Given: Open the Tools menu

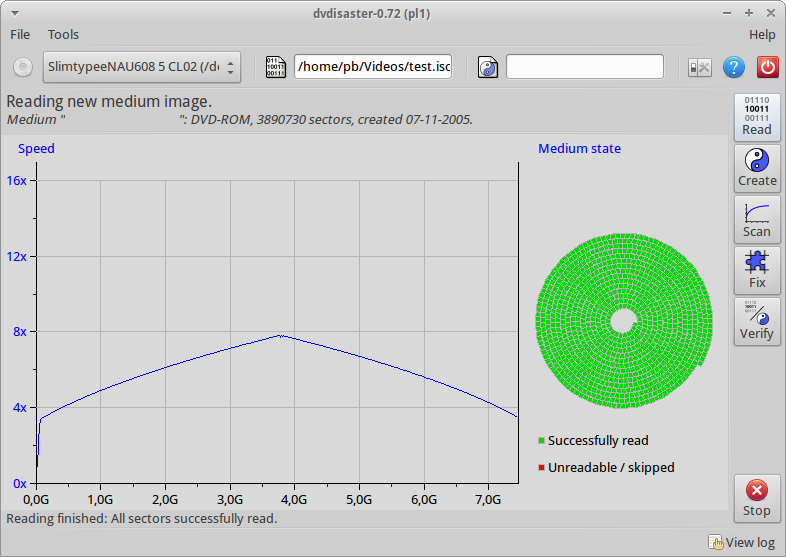Looking at the screenshot, I should (63, 34).
